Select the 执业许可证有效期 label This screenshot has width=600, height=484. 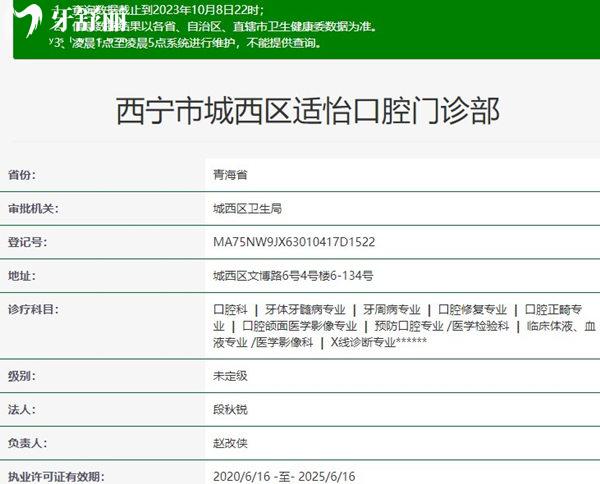56,477
